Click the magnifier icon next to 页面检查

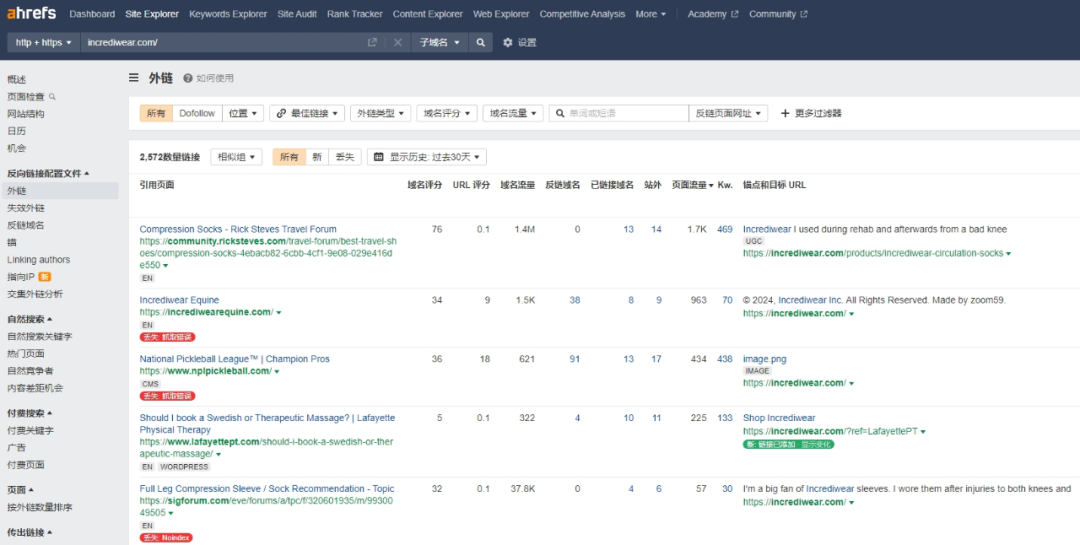(x=52, y=97)
